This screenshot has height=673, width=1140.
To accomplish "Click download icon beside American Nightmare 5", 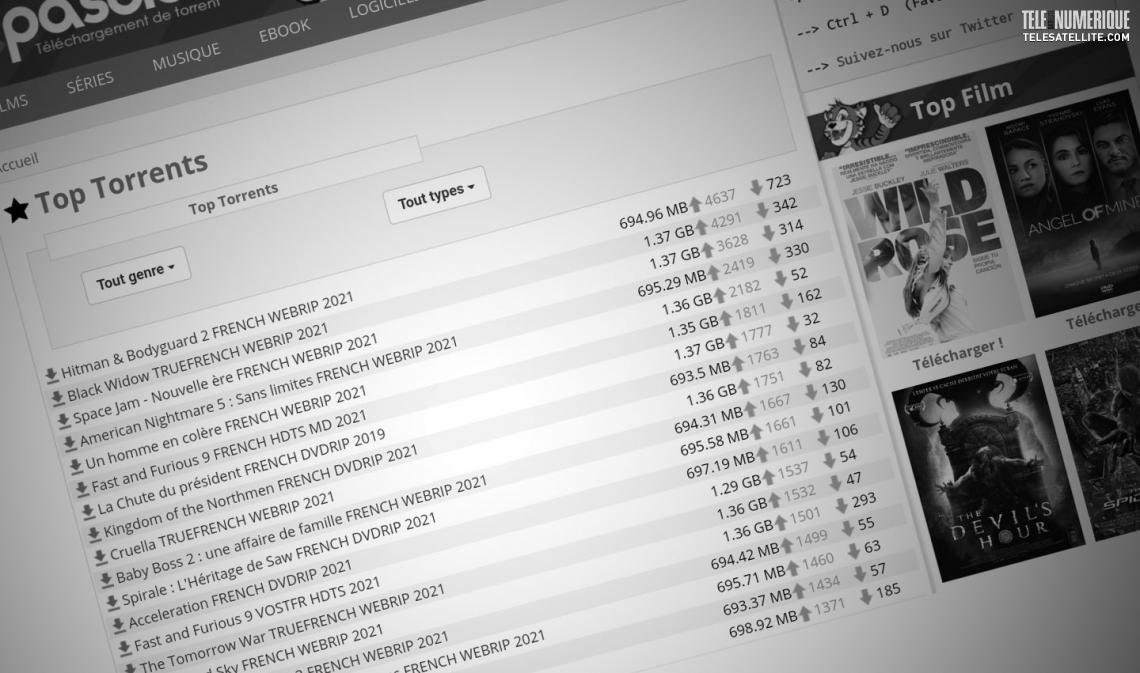I will [x=69, y=442].
